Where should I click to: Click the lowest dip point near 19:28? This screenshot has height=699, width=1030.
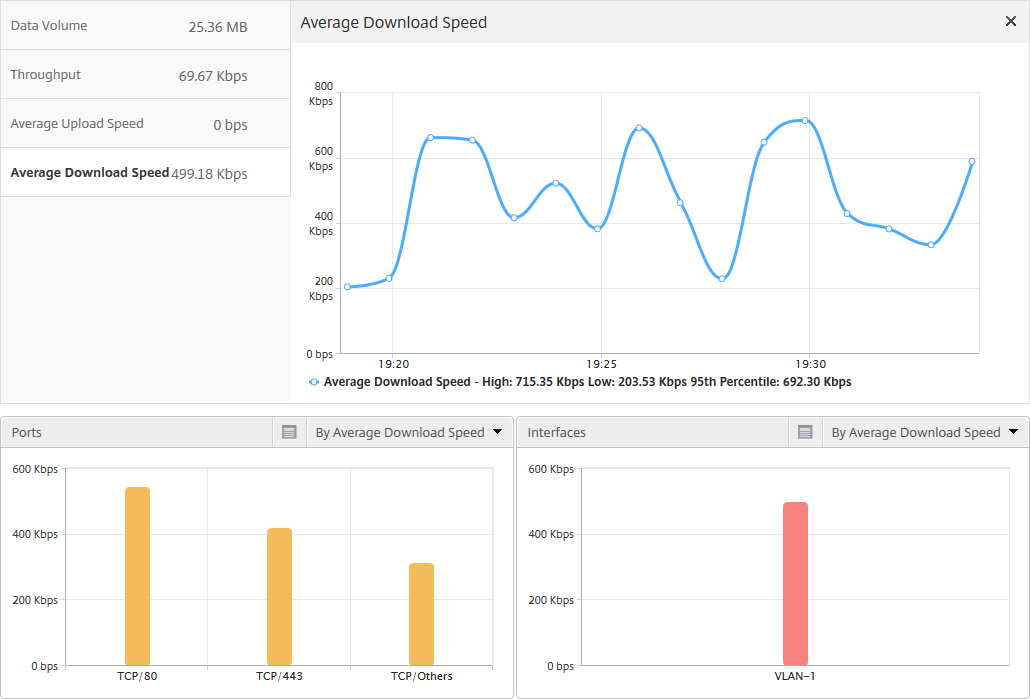(x=722, y=279)
